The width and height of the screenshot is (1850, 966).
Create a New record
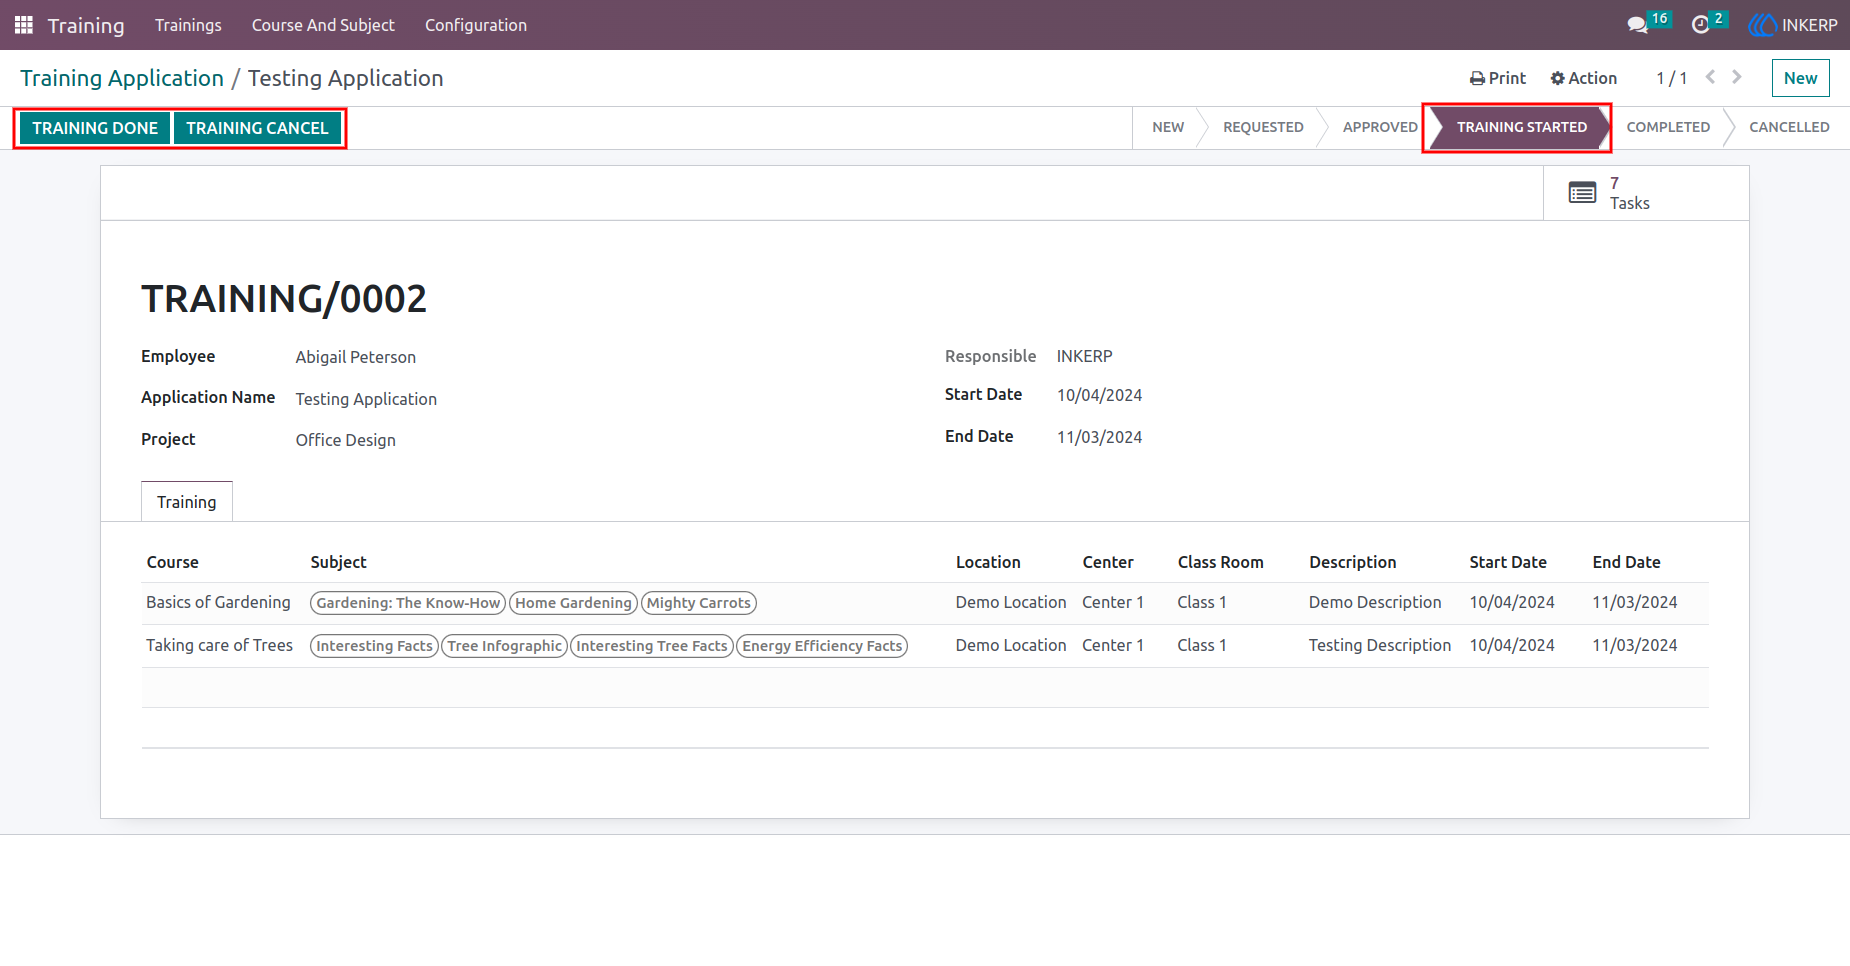click(x=1800, y=78)
